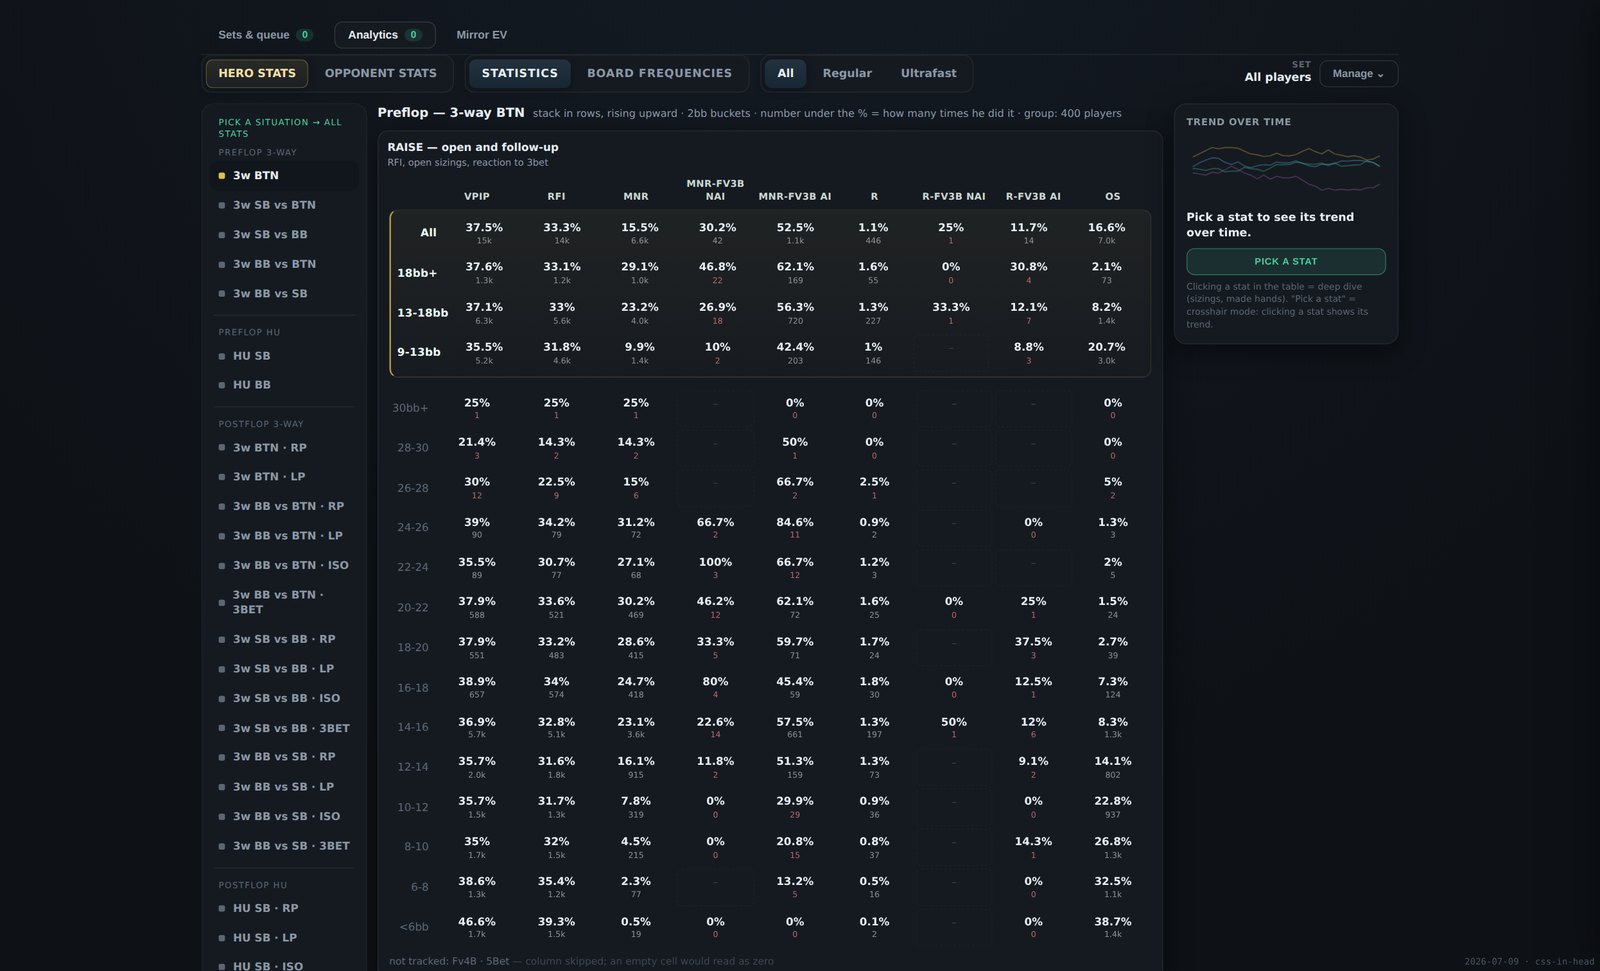Select 3w BB vs BTN situation
The width and height of the screenshot is (1600, 971).
285,264
